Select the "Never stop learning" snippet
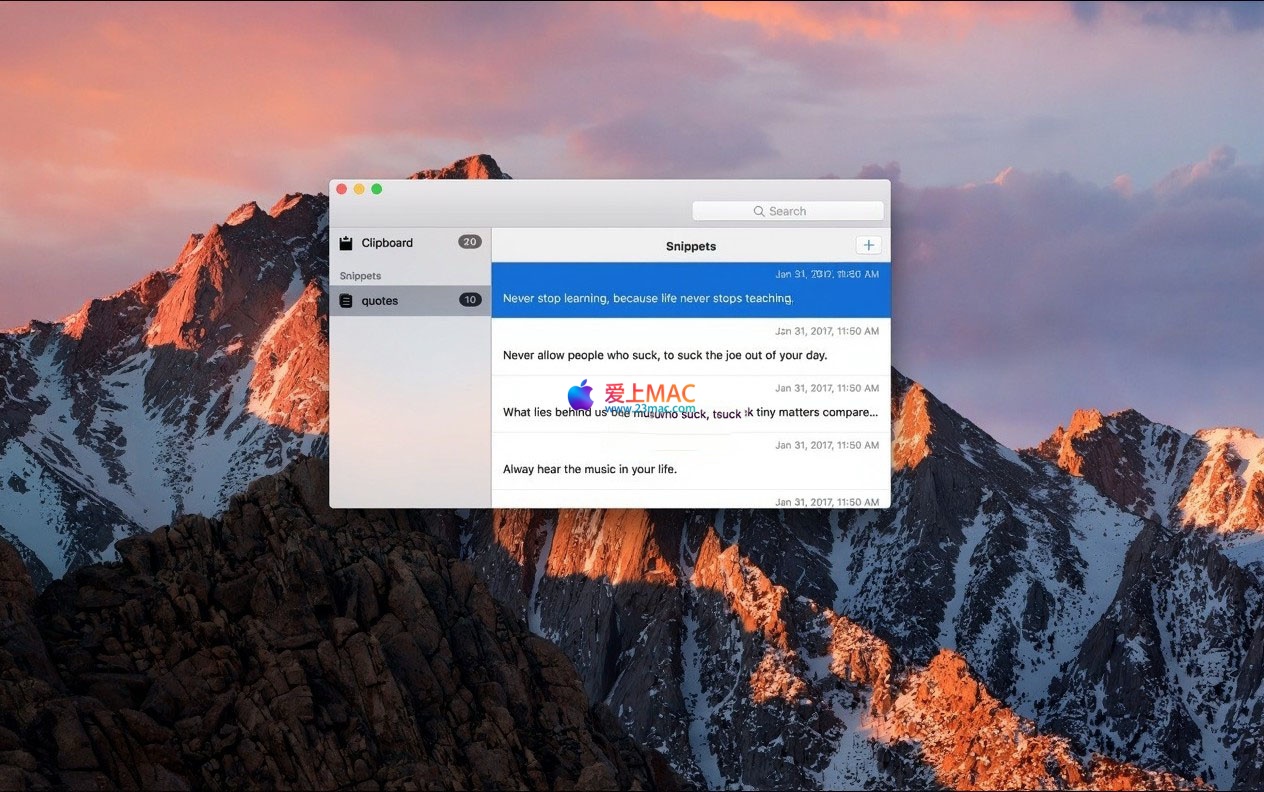 tap(690, 290)
